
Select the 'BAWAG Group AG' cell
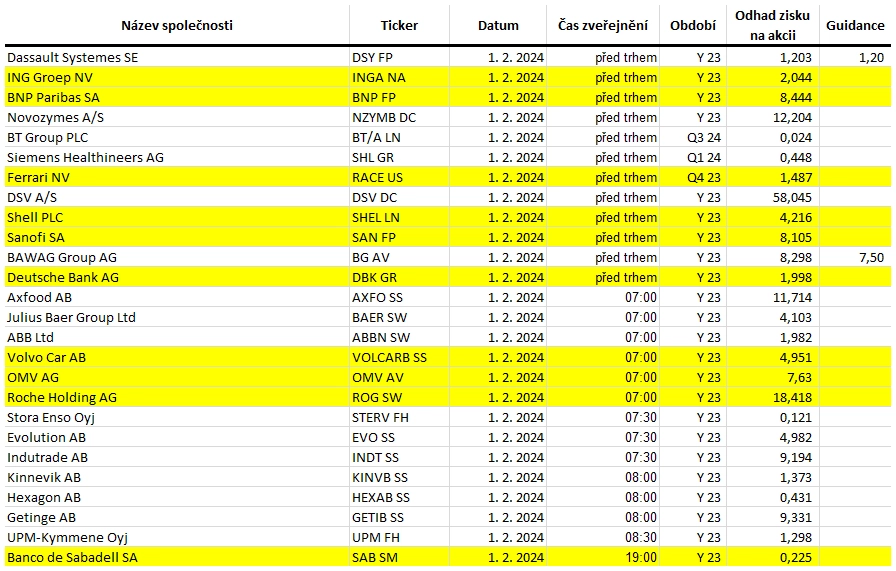[177, 257]
